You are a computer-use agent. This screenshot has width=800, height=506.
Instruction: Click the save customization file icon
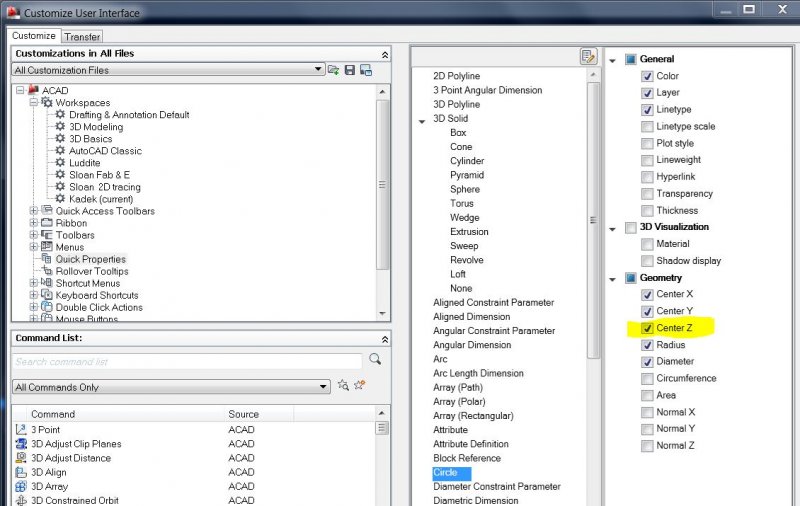point(349,70)
